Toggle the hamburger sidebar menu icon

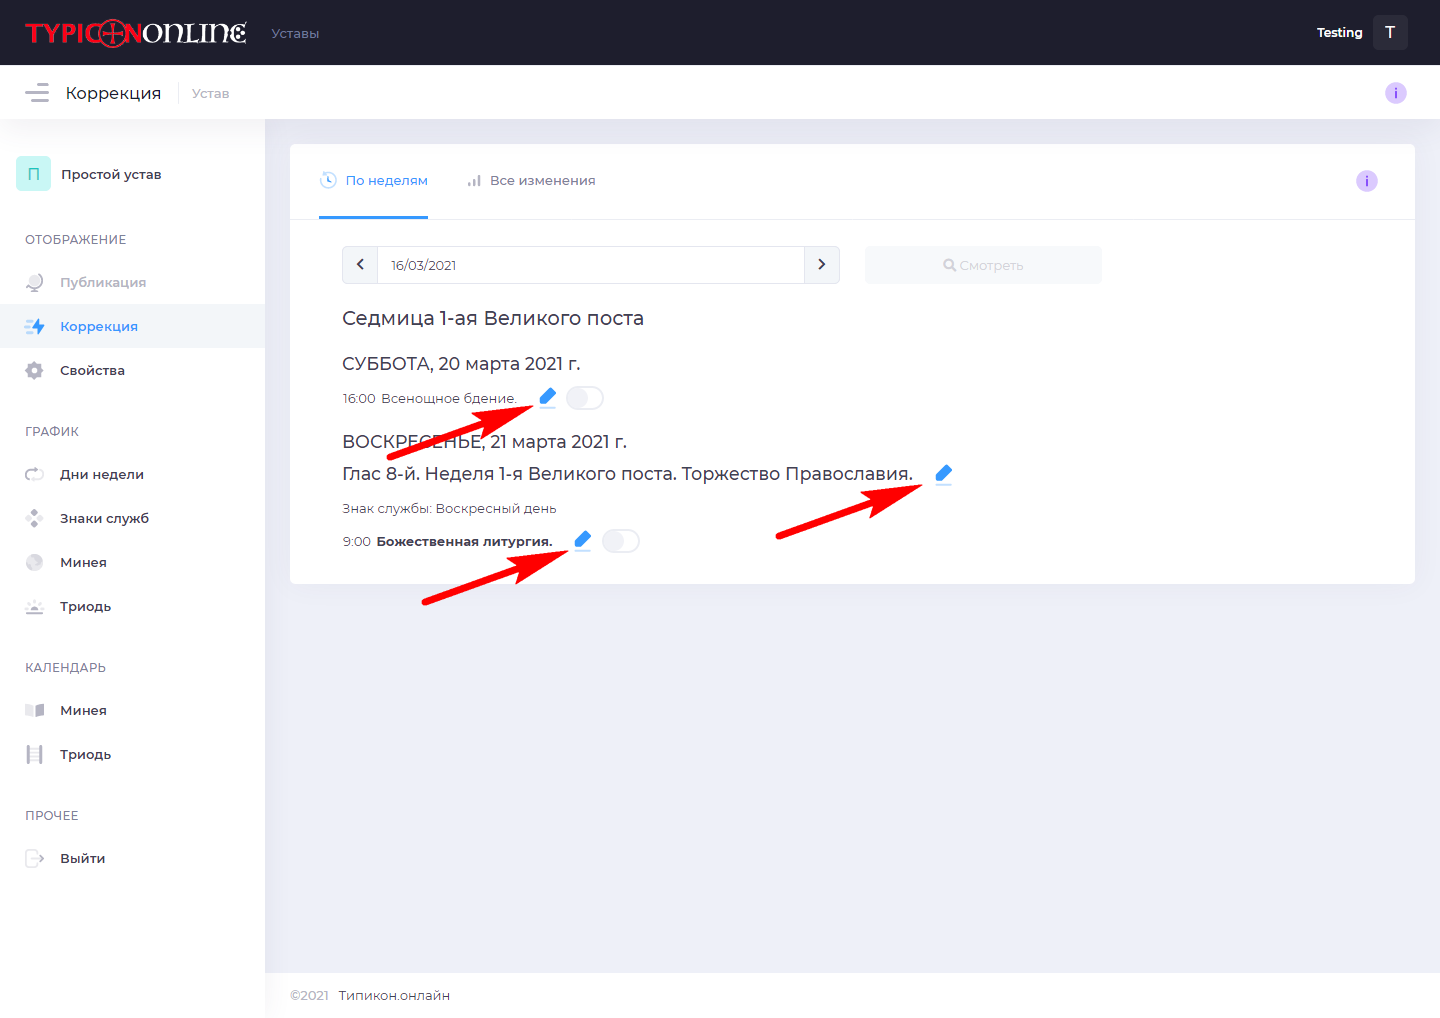click(x=37, y=93)
